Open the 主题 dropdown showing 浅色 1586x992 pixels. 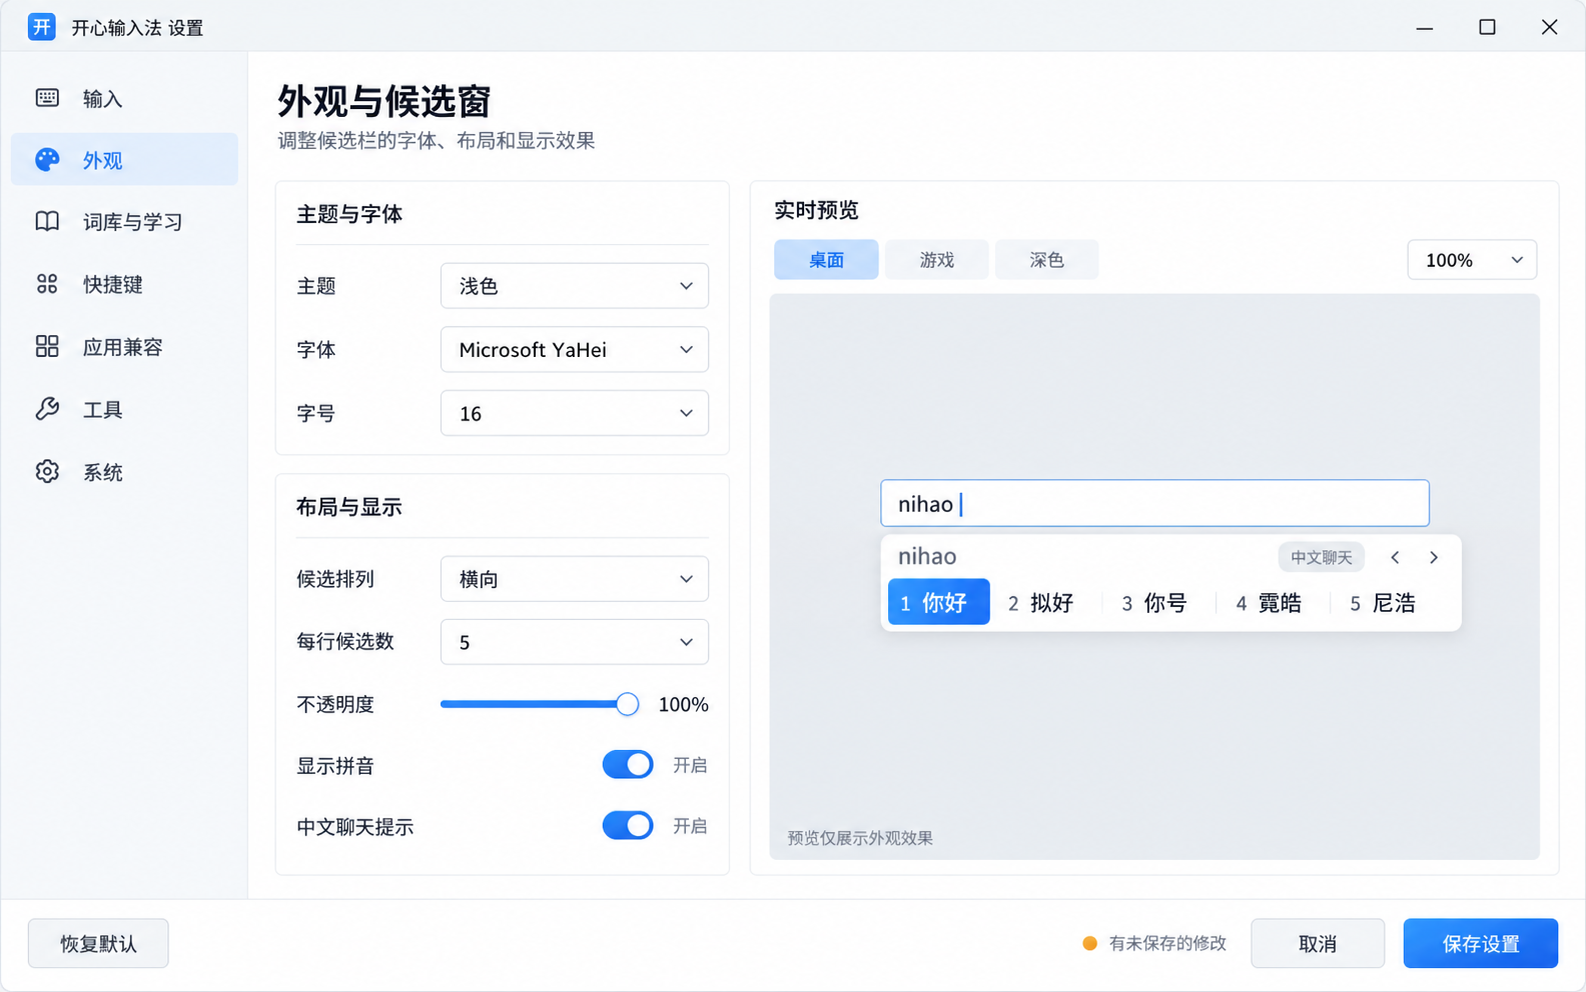(574, 286)
